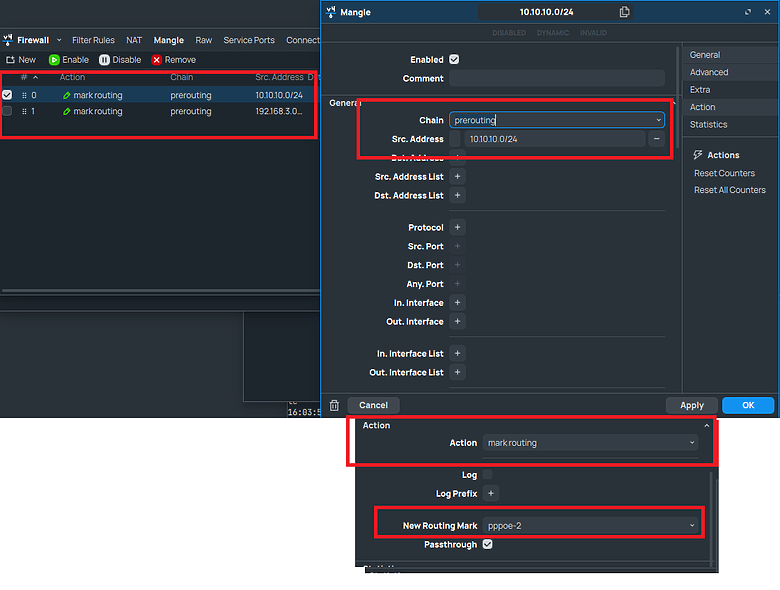Screen dimensions: 780x590
Task: Sort by # column arrow
Action: pos(35,77)
